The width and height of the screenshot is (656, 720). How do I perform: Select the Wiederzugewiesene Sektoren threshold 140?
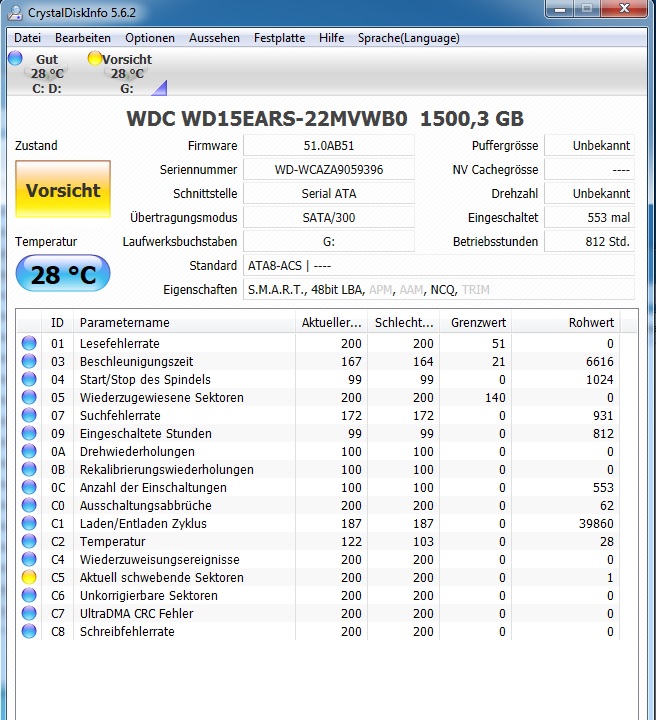pyautogui.click(x=495, y=397)
